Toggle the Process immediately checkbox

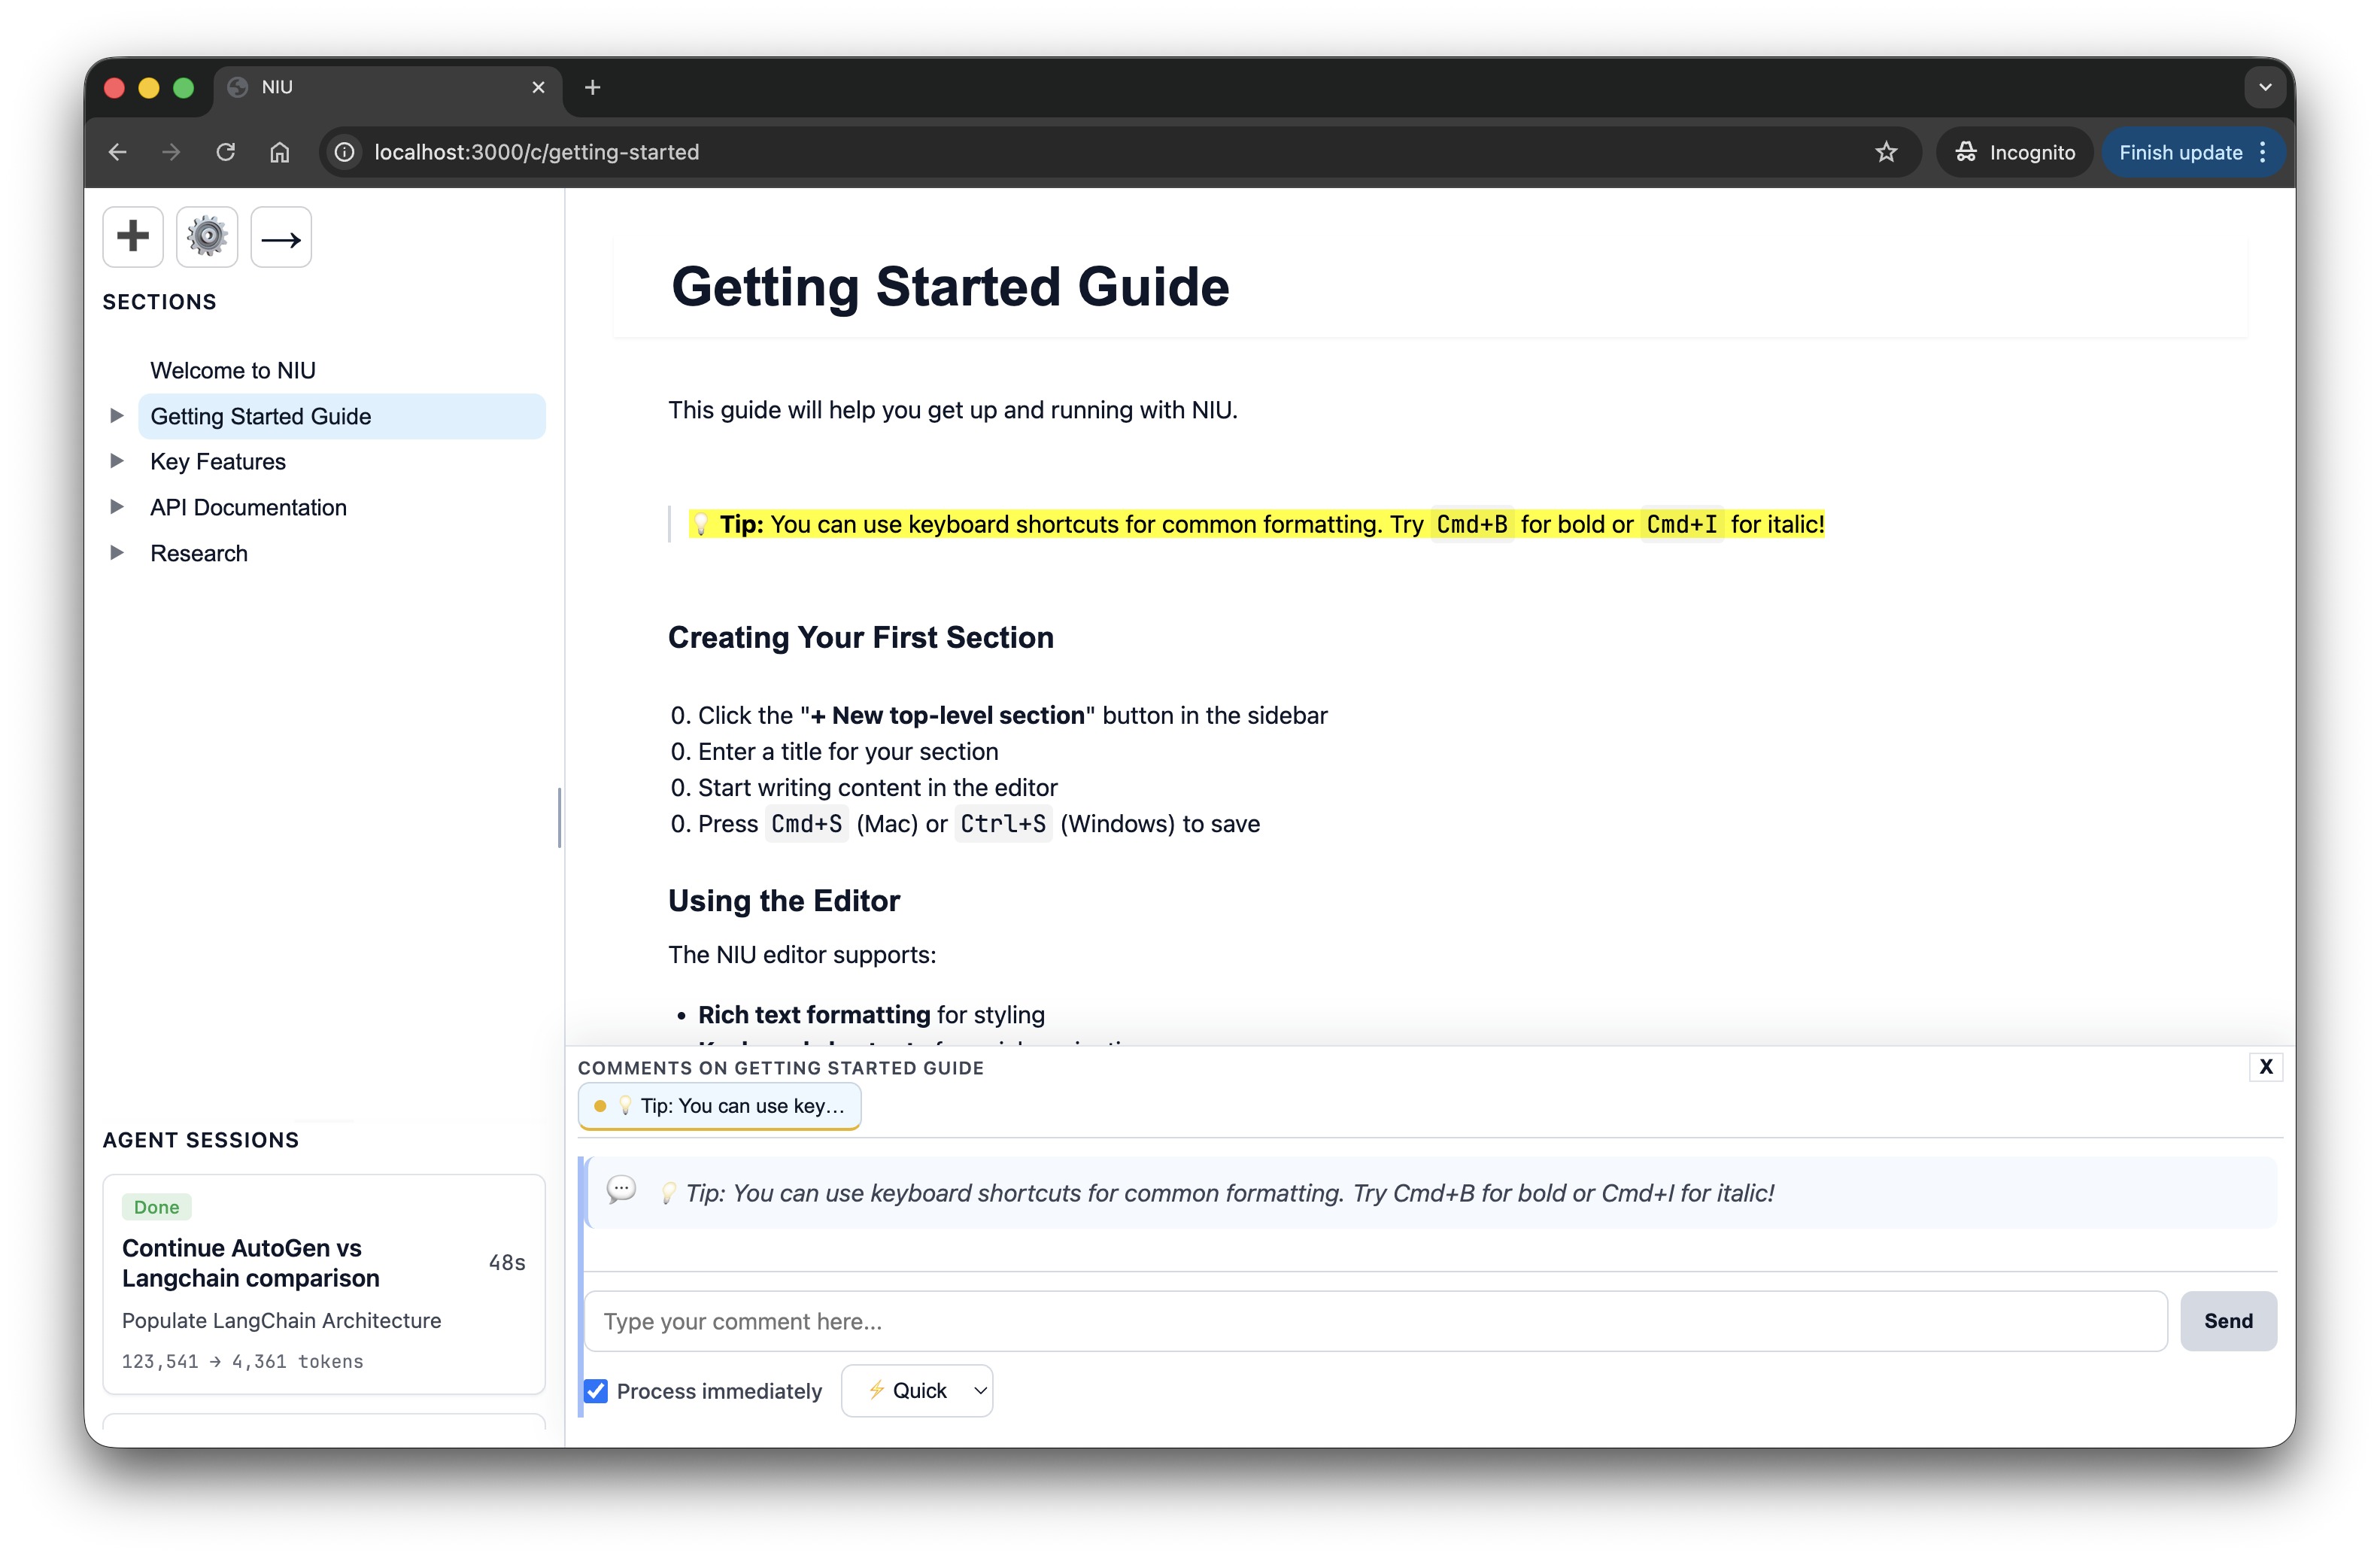[x=596, y=1391]
